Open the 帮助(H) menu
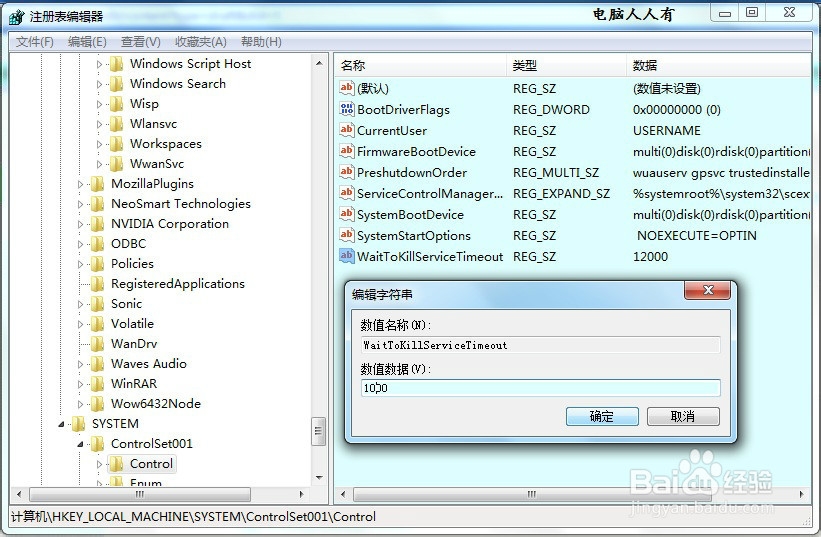Viewport: 821px width, 537px height. click(x=261, y=42)
